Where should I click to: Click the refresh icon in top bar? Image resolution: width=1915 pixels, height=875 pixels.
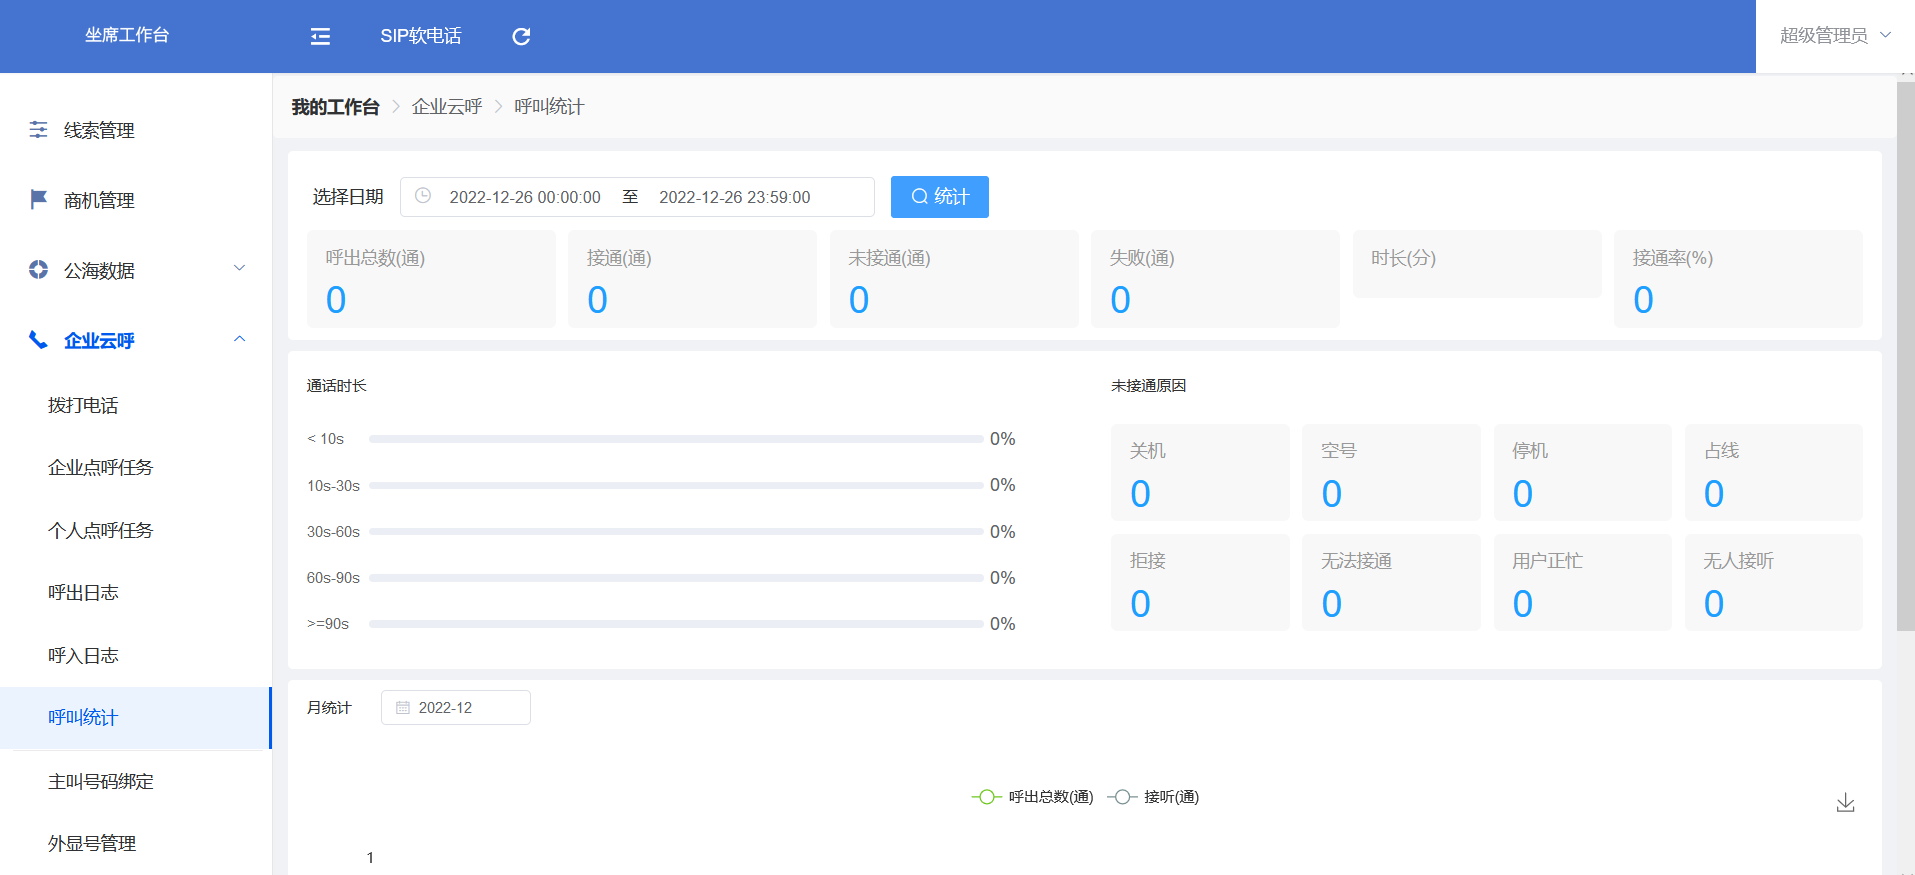521,37
